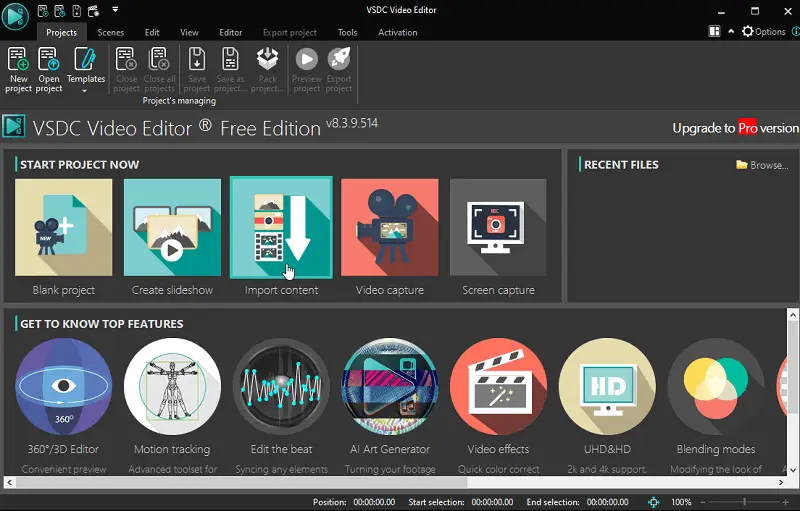Image resolution: width=800 pixels, height=511 pixels.
Task: Start a Blank project
Action: coord(63,229)
